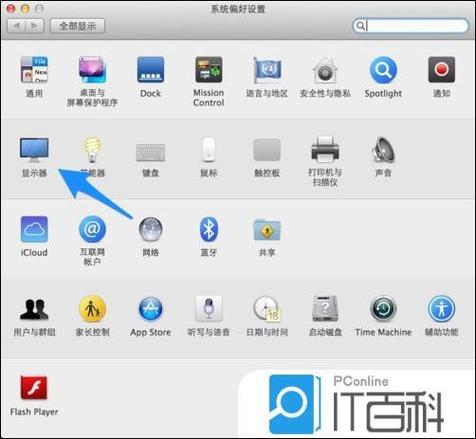Open 语言与地区 flag icon

[x=267, y=70]
